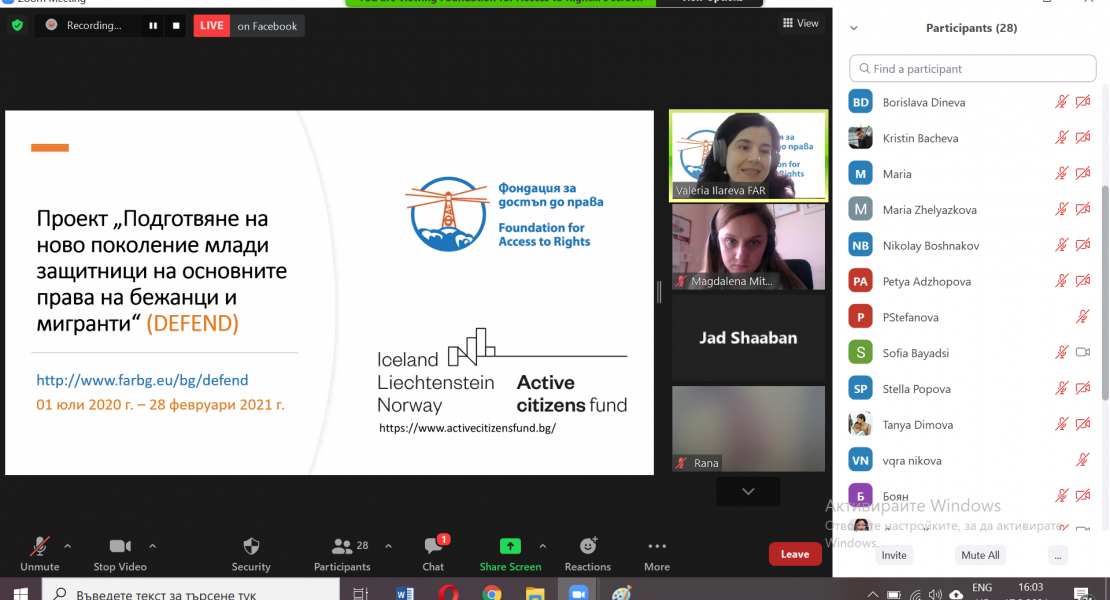Click Sofia Bayadsi's camera icon
The width and height of the screenshot is (1110, 600).
click(1083, 352)
